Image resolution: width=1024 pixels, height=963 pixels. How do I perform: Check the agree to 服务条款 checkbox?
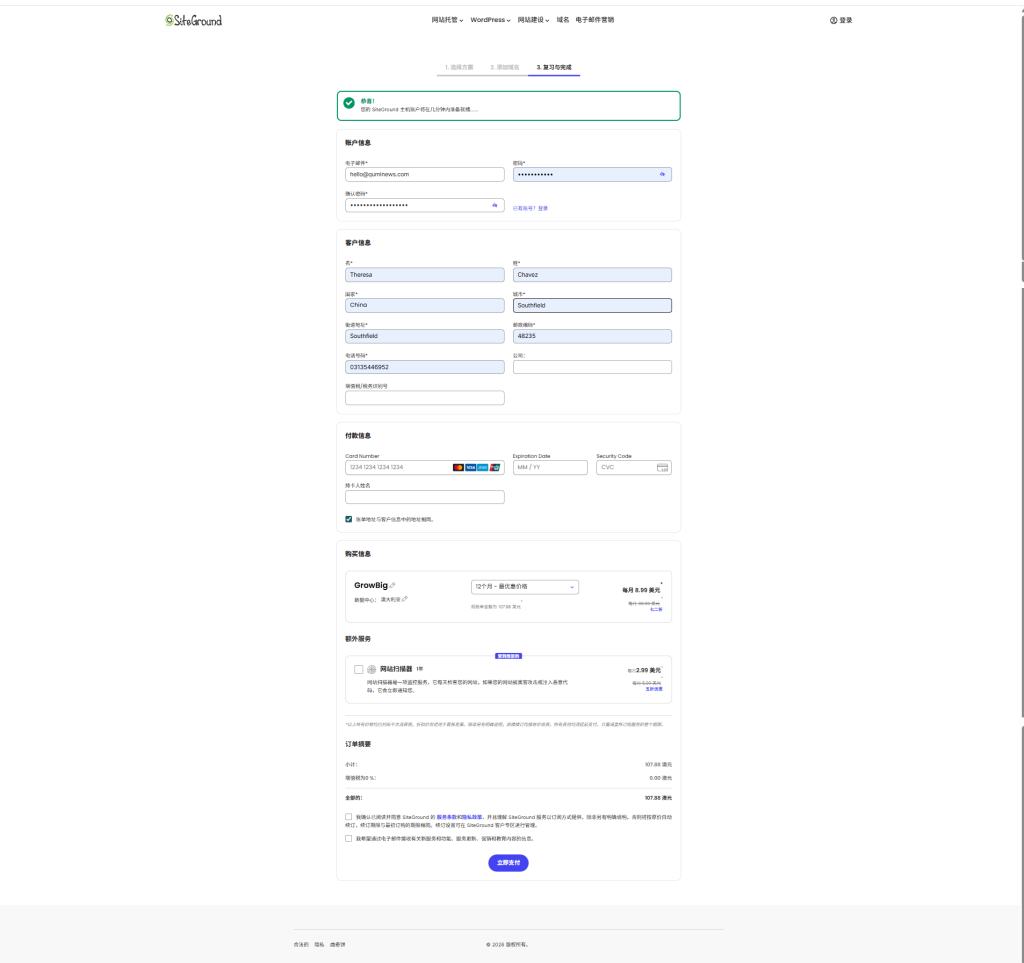pyautogui.click(x=349, y=817)
